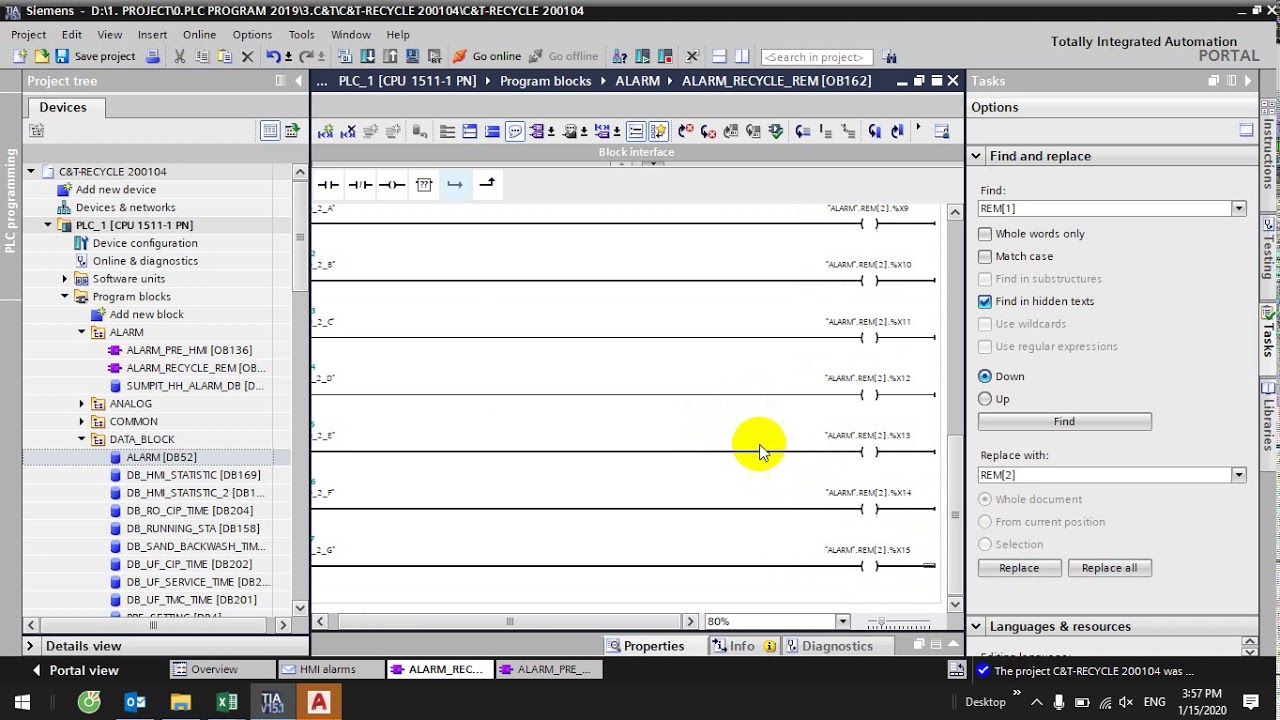Screen dimensions: 1280x720
Task: Click the download to device icon
Action: coord(368,56)
